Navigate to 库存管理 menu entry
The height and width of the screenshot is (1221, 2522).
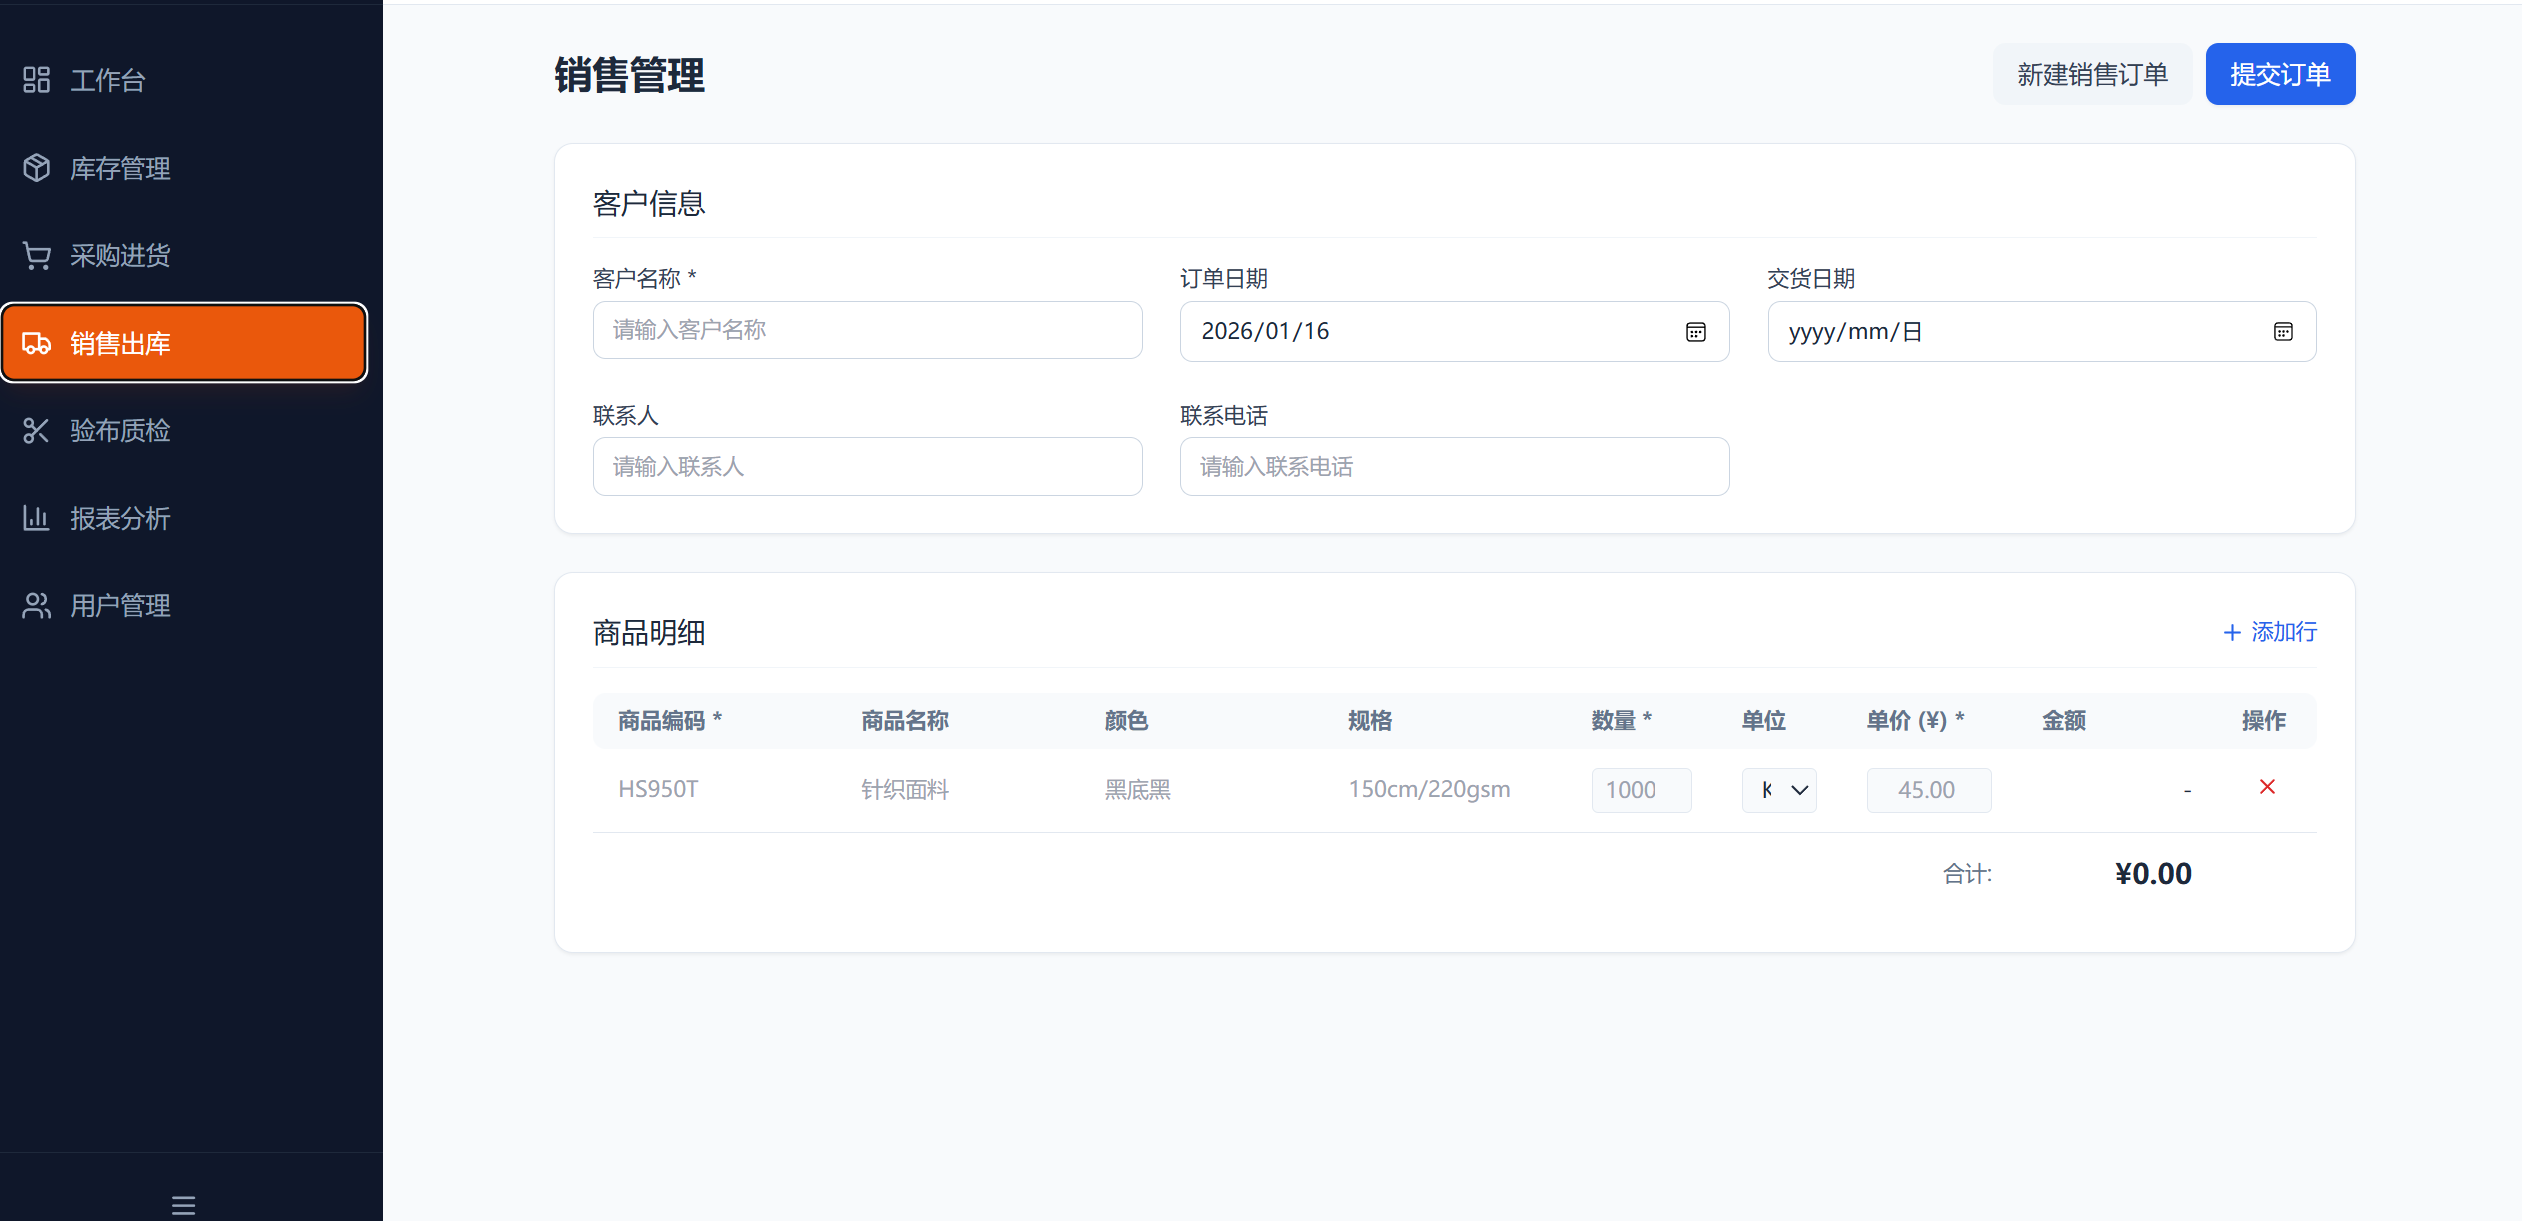tap(120, 167)
